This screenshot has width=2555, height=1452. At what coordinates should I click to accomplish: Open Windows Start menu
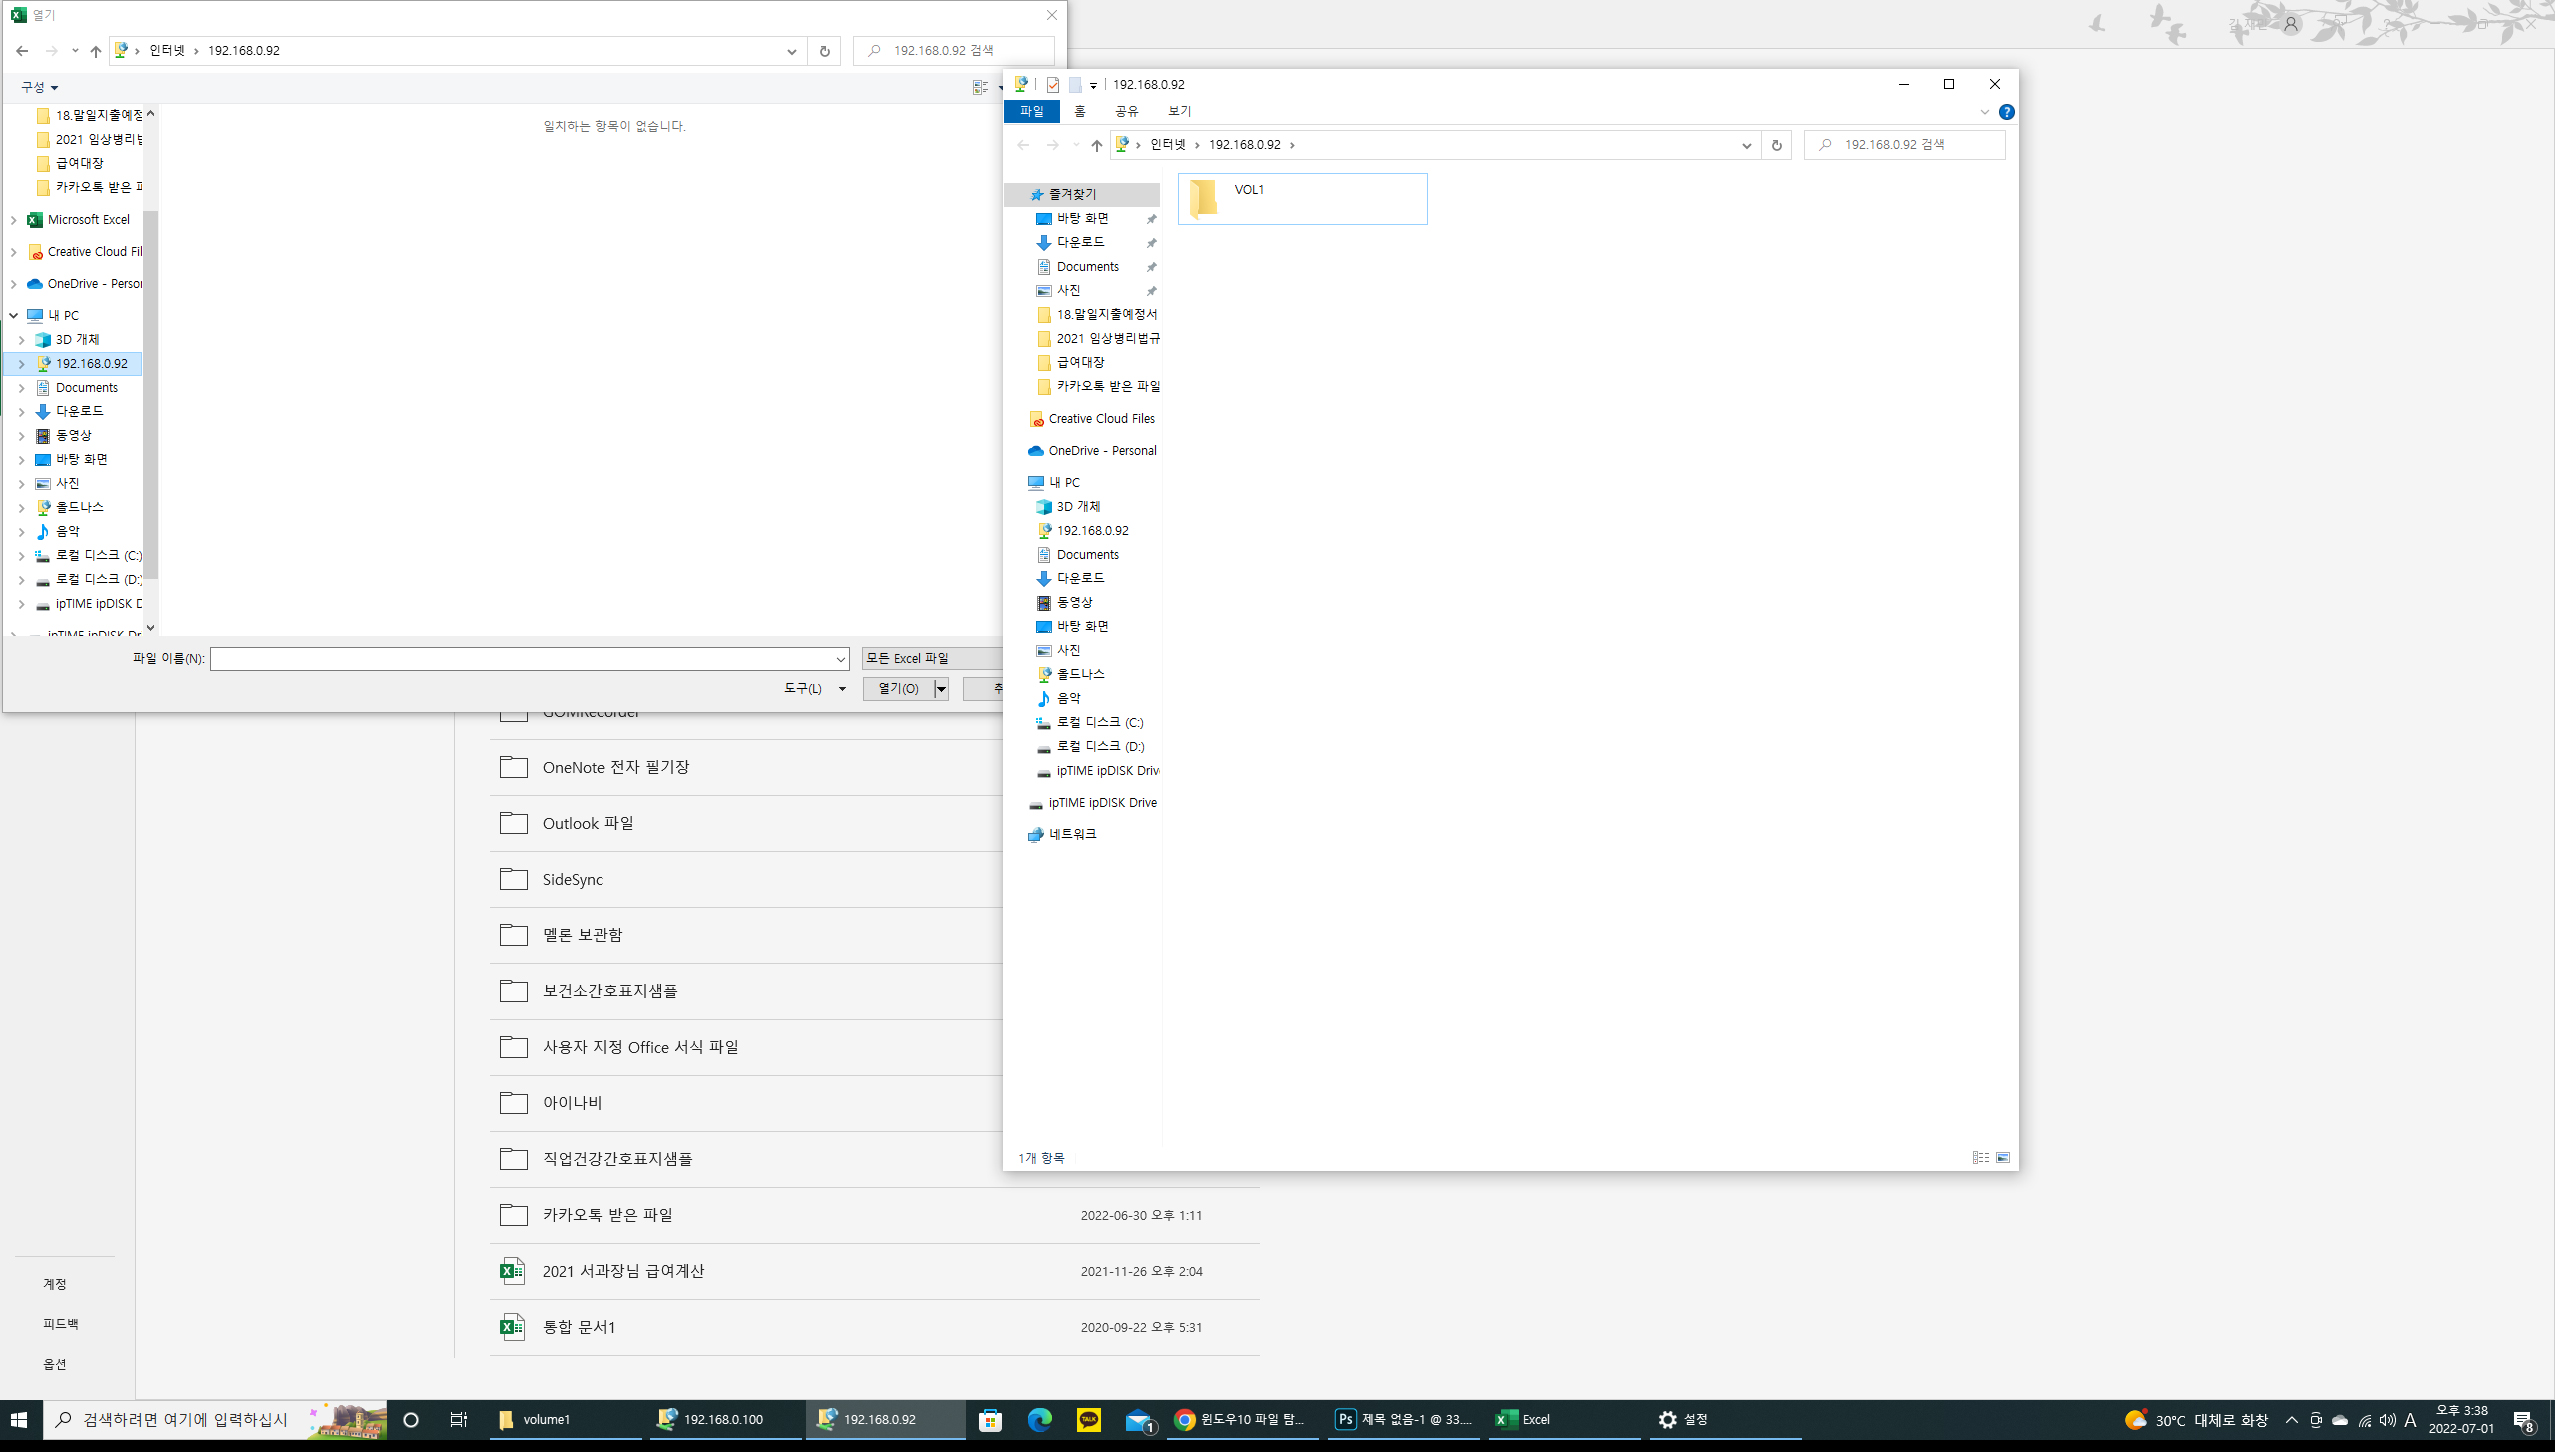coord(20,1419)
